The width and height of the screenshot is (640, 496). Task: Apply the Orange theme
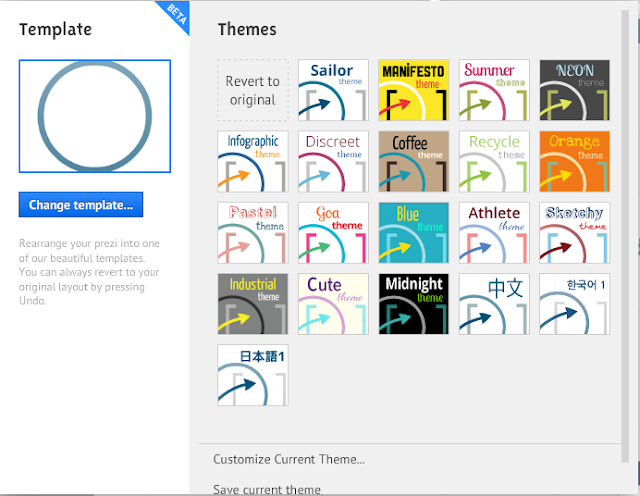tap(574, 161)
